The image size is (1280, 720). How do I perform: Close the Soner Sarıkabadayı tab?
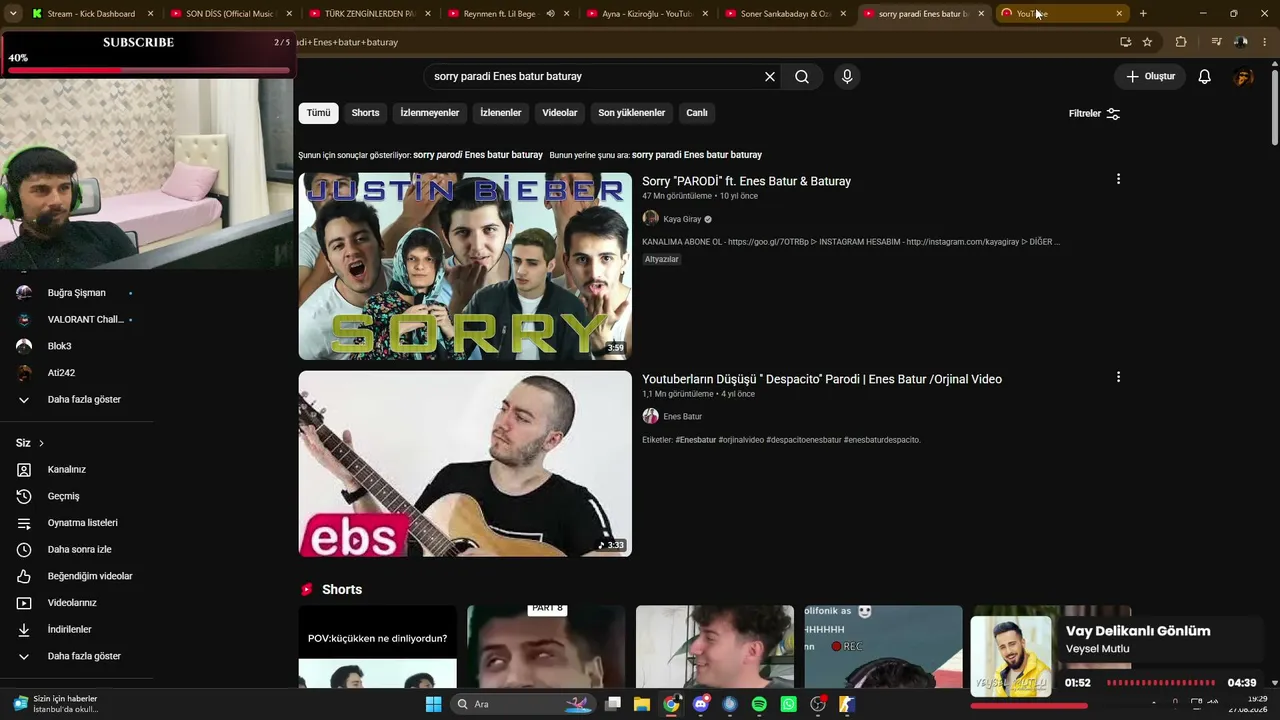coord(843,14)
